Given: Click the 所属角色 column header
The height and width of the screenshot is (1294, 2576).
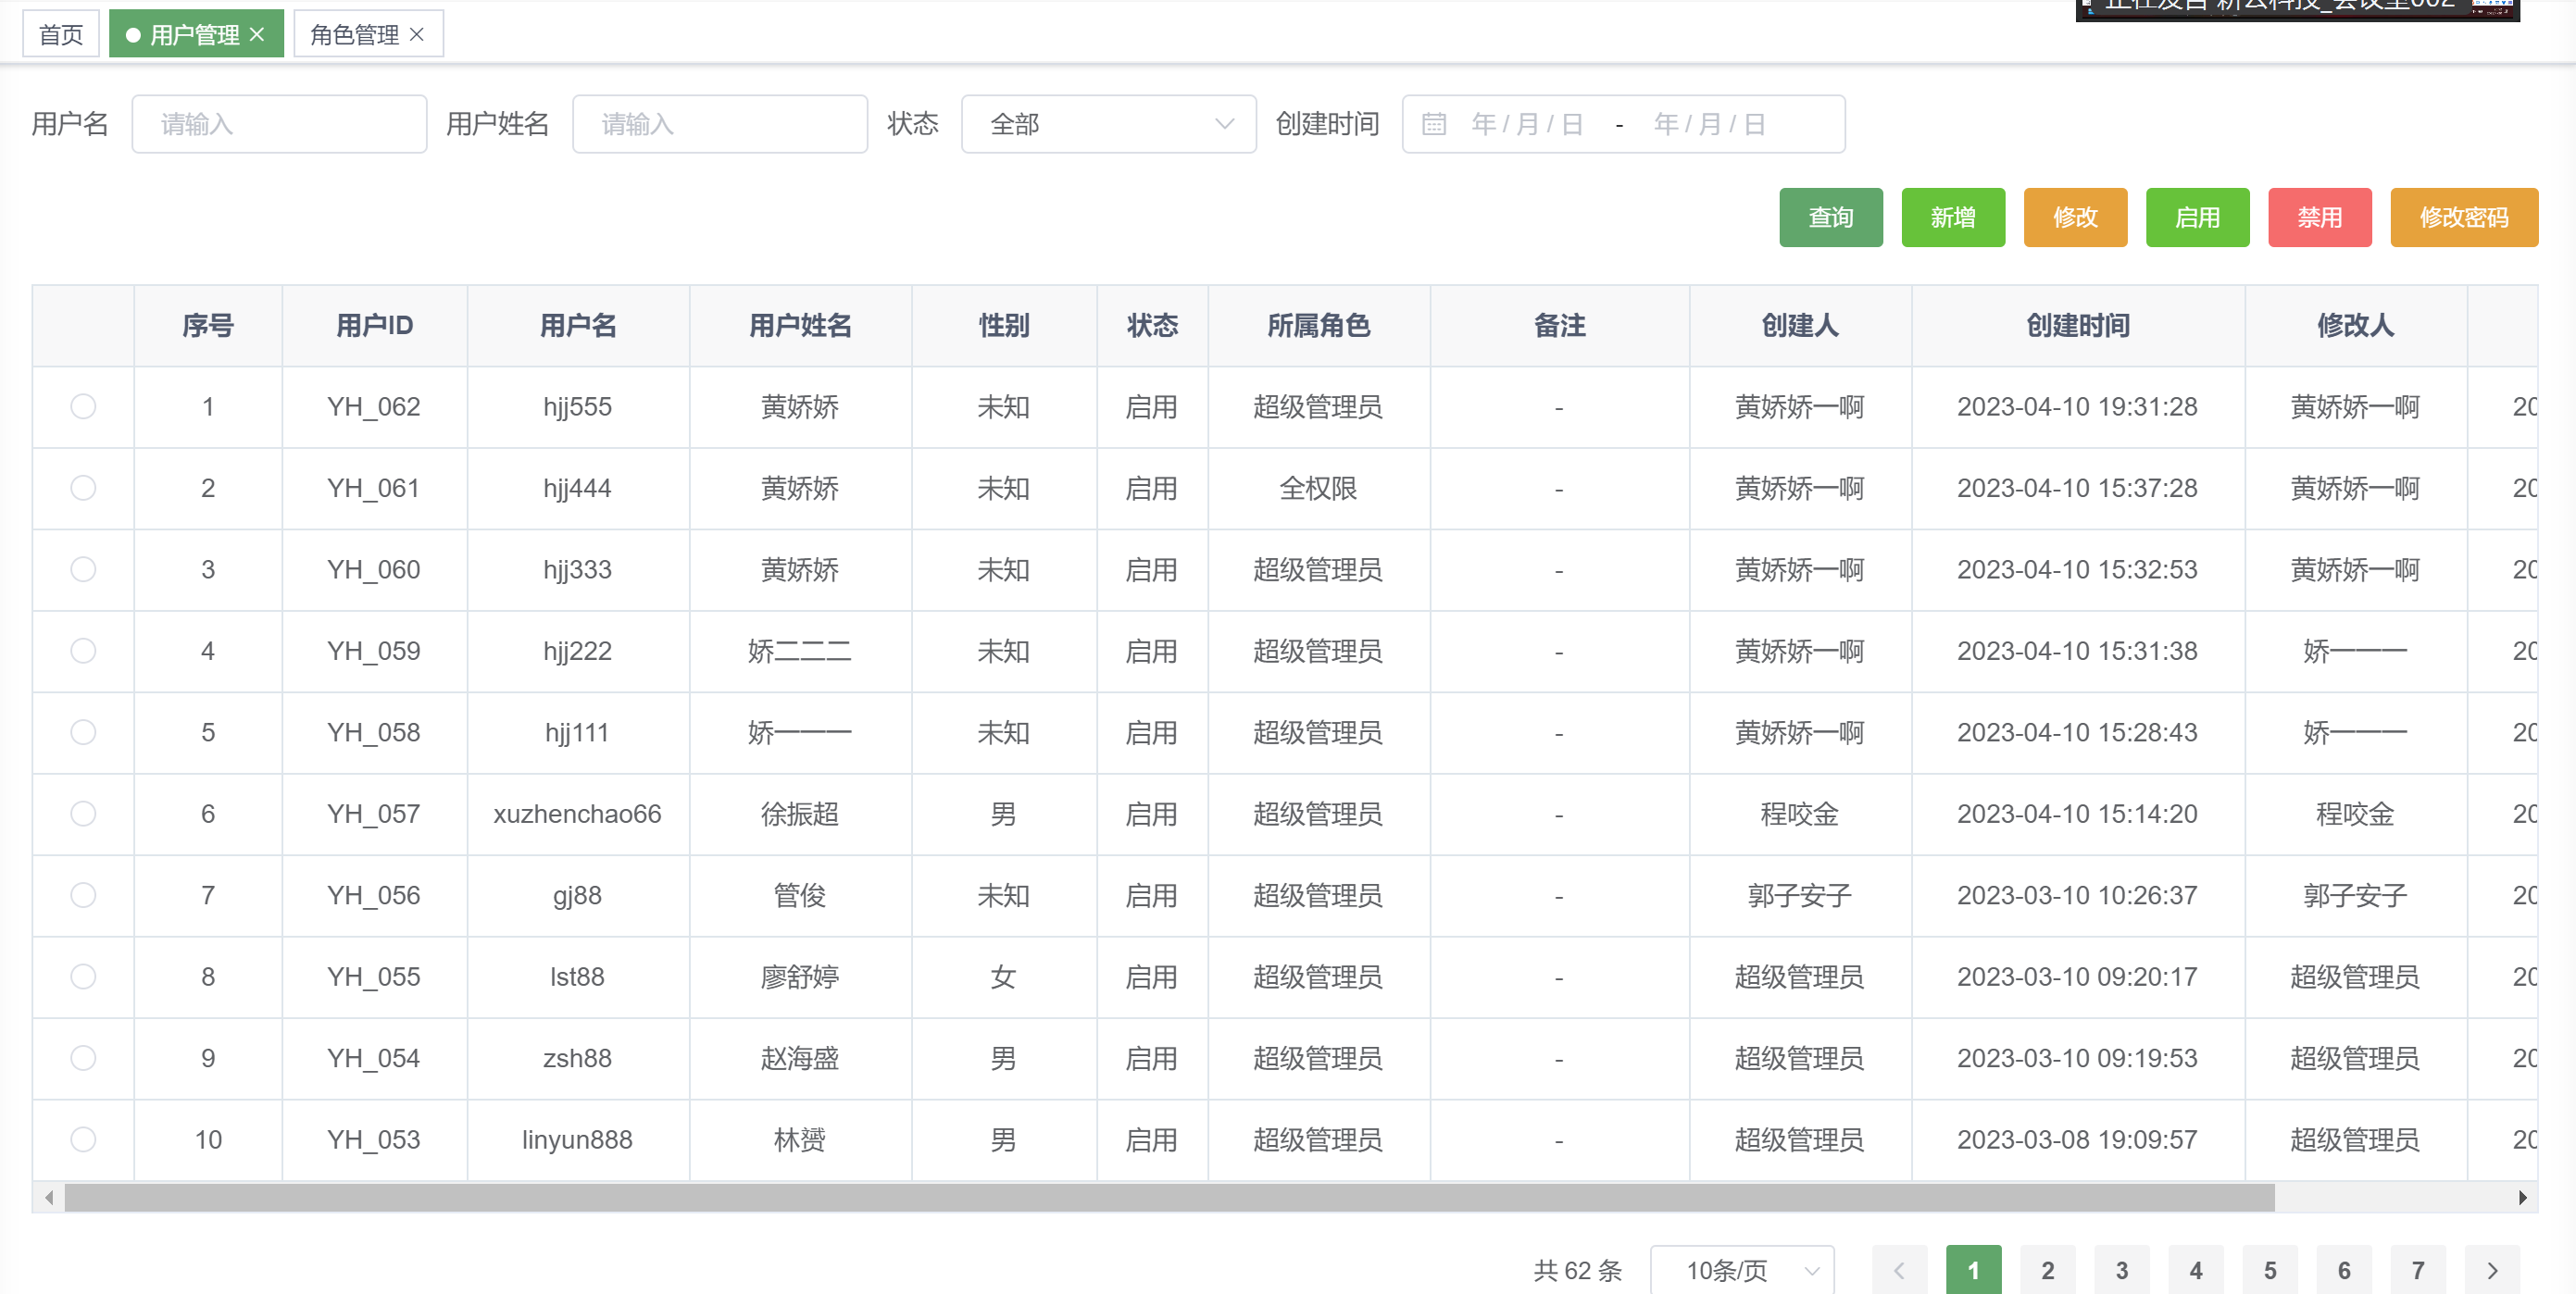Looking at the screenshot, I should pos(1318,325).
